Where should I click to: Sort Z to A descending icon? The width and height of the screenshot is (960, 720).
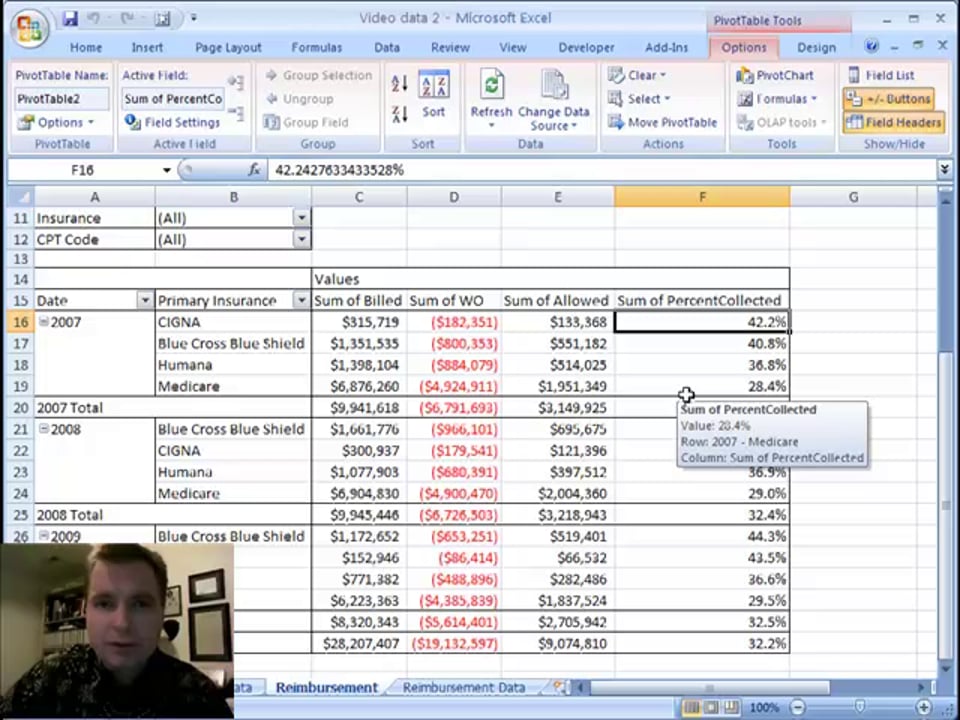400,113
